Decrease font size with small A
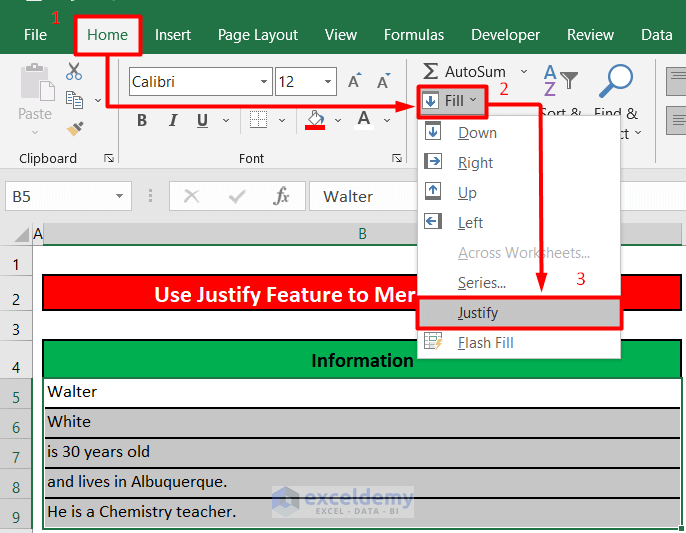The height and width of the screenshot is (533, 686). pos(383,81)
